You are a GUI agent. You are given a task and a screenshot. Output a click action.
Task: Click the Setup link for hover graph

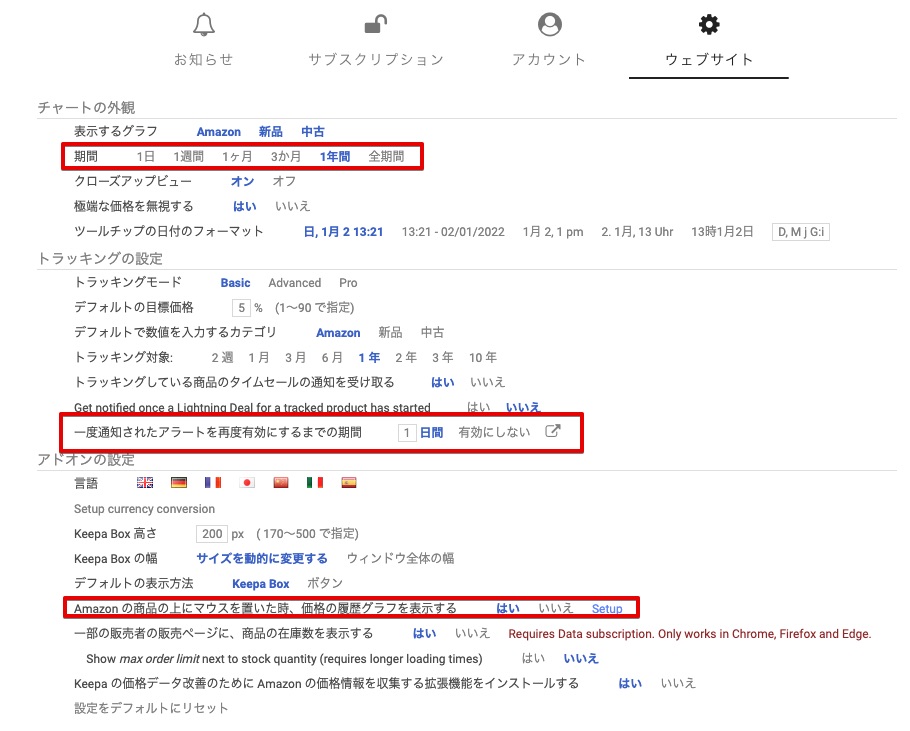607,608
